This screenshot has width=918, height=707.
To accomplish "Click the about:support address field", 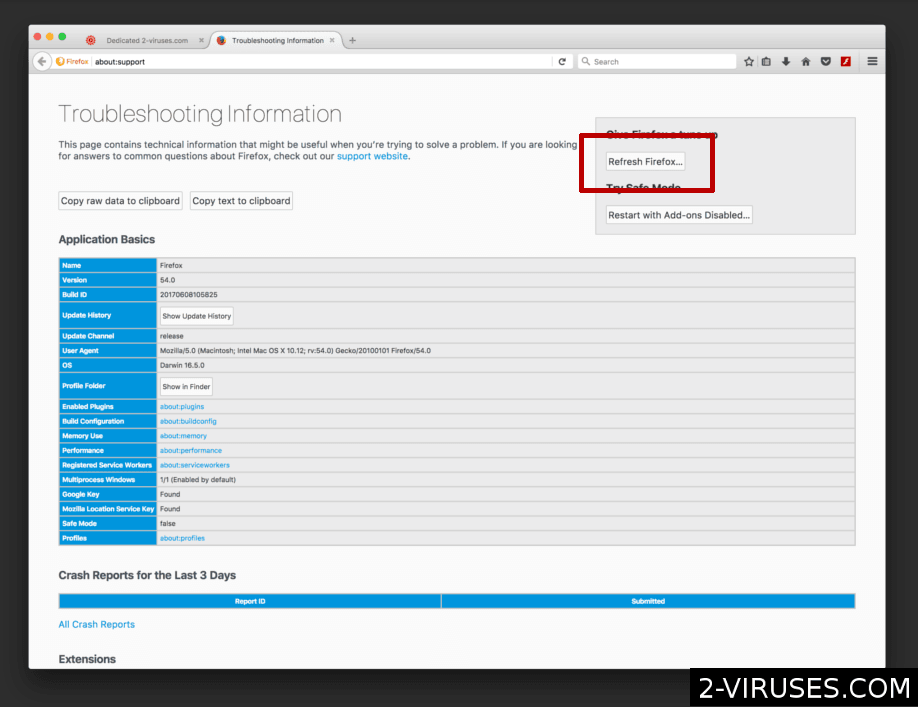I will [322, 61].
